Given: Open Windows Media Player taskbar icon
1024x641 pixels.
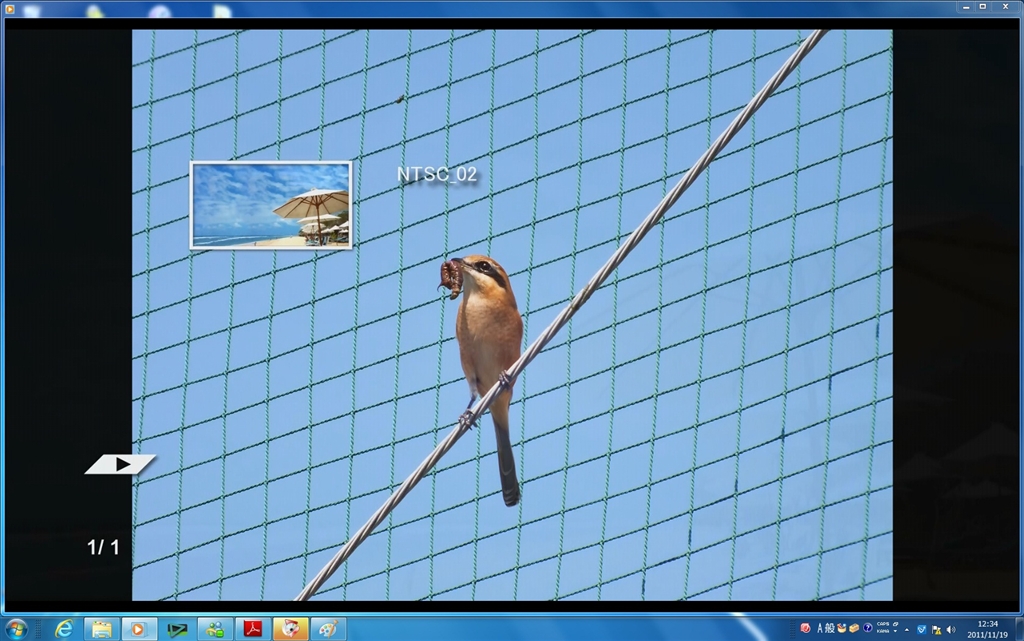Looking at the screenshot, I should click(x=138, y=629).
